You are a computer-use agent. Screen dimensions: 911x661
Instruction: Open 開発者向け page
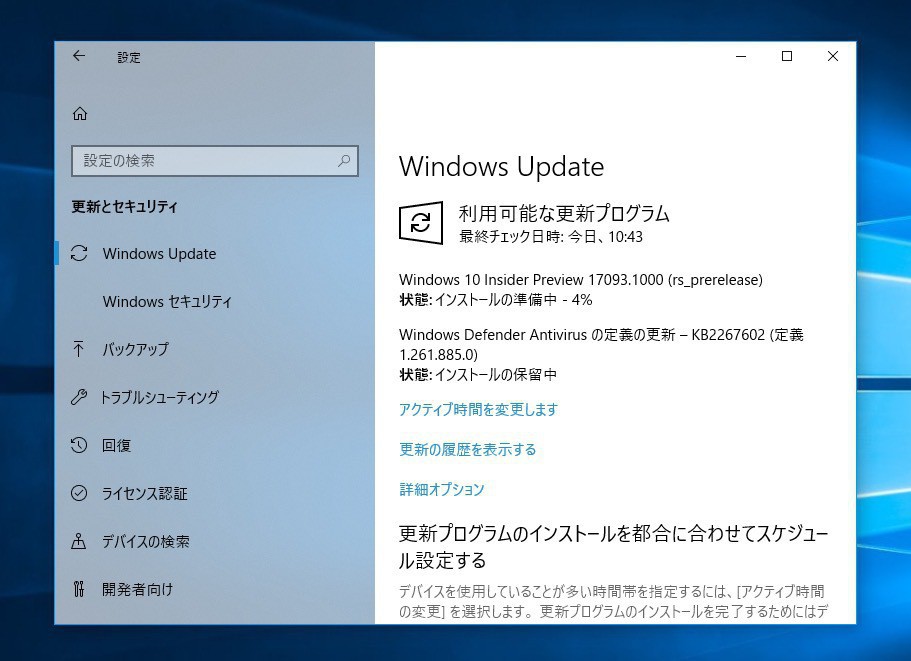(x=138, y=590)
